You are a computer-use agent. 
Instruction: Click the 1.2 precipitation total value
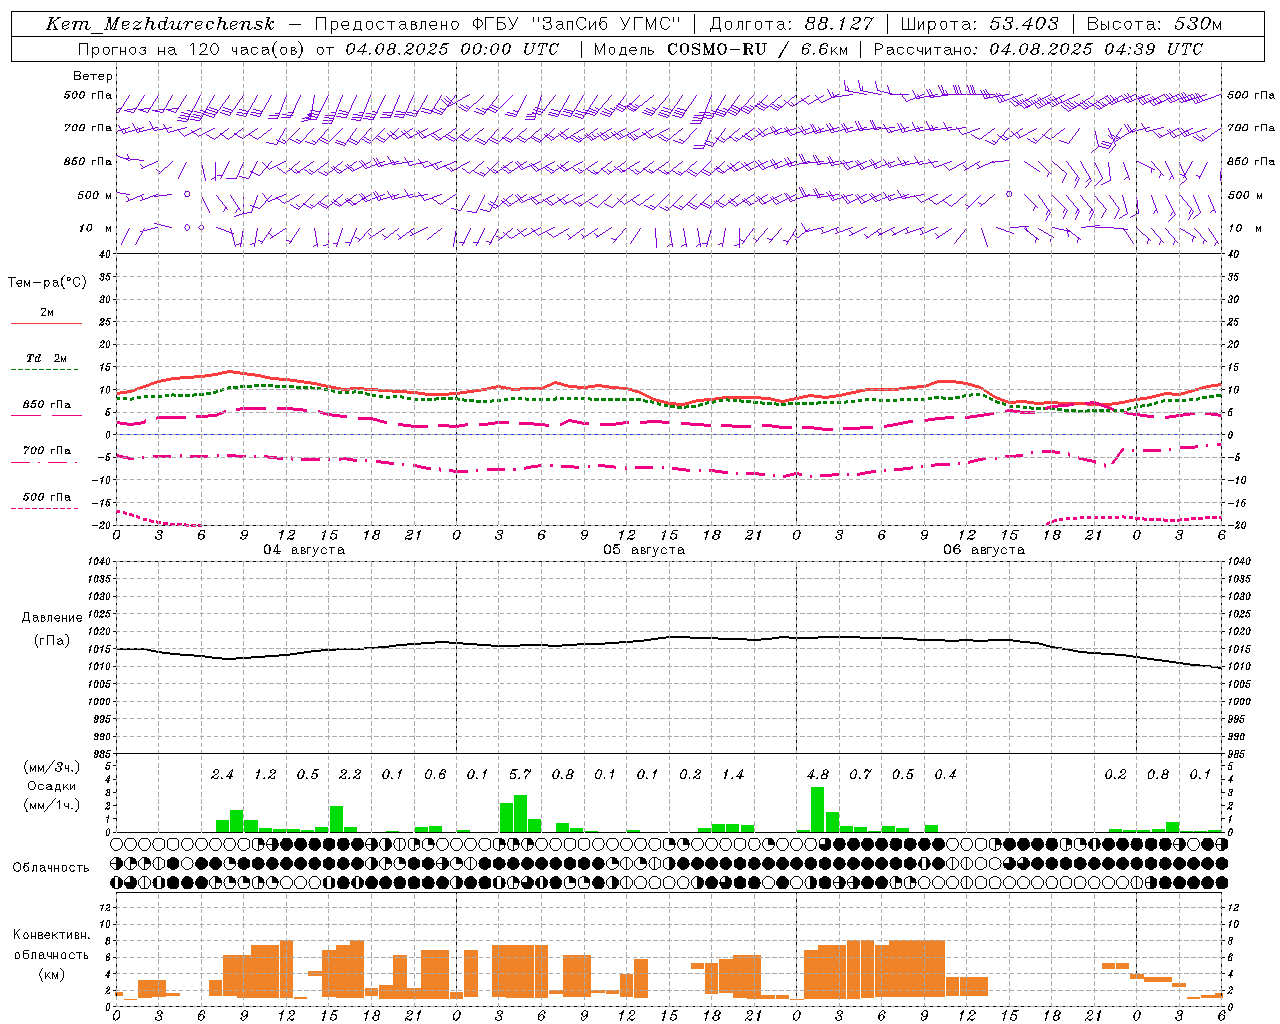pyautogui.click(x=265, y=774)
